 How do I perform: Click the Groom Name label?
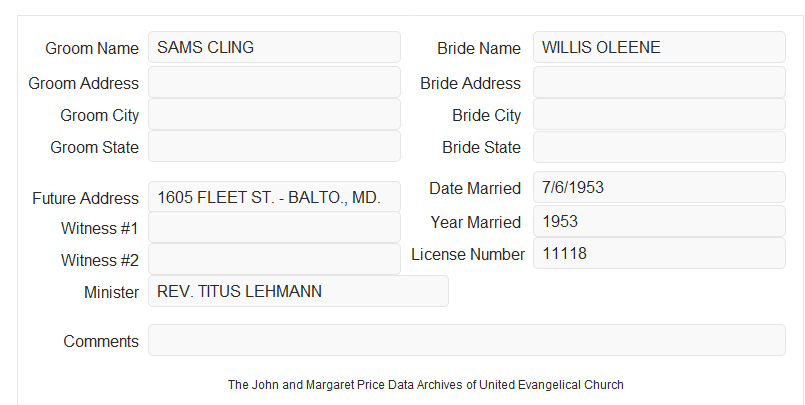92,48
